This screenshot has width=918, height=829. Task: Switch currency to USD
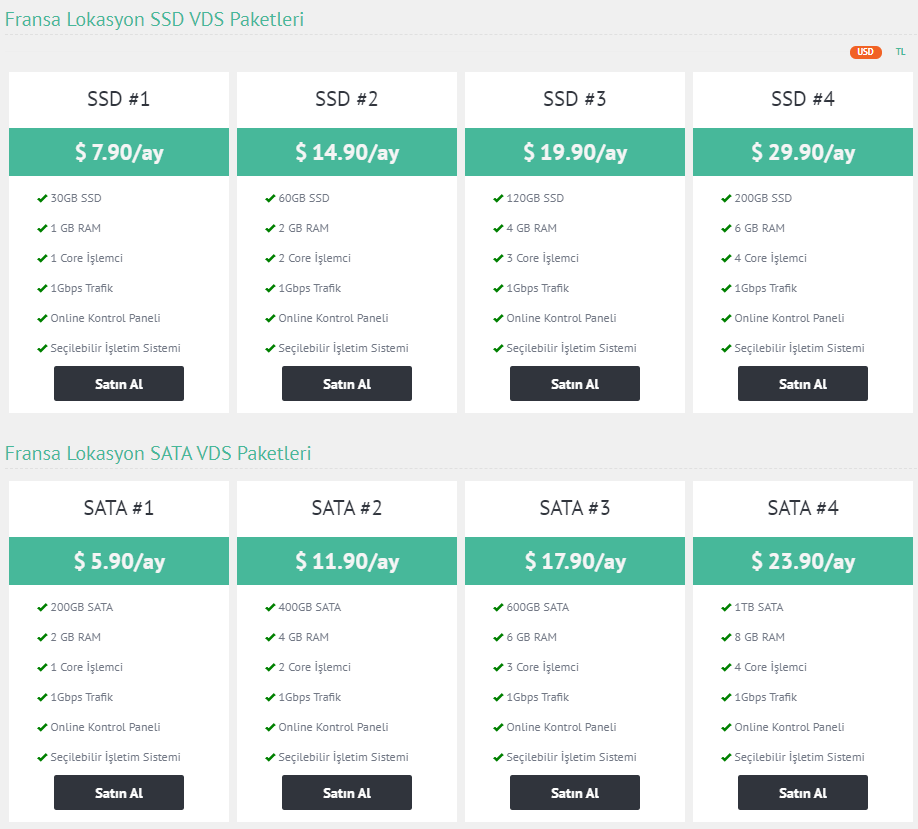(865, 52)
